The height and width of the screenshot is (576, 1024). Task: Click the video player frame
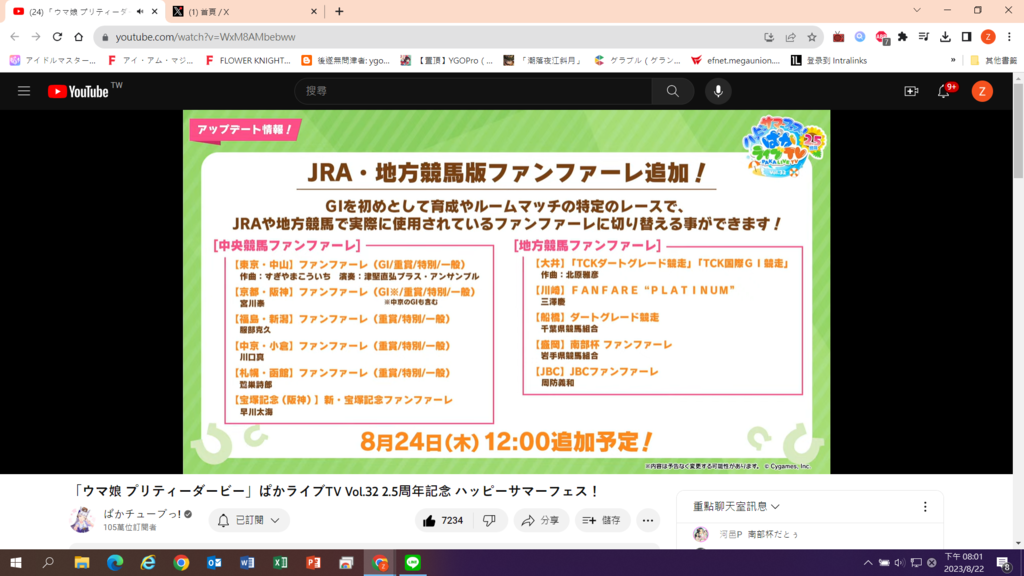pyautogui.click(x=507, y=292)
